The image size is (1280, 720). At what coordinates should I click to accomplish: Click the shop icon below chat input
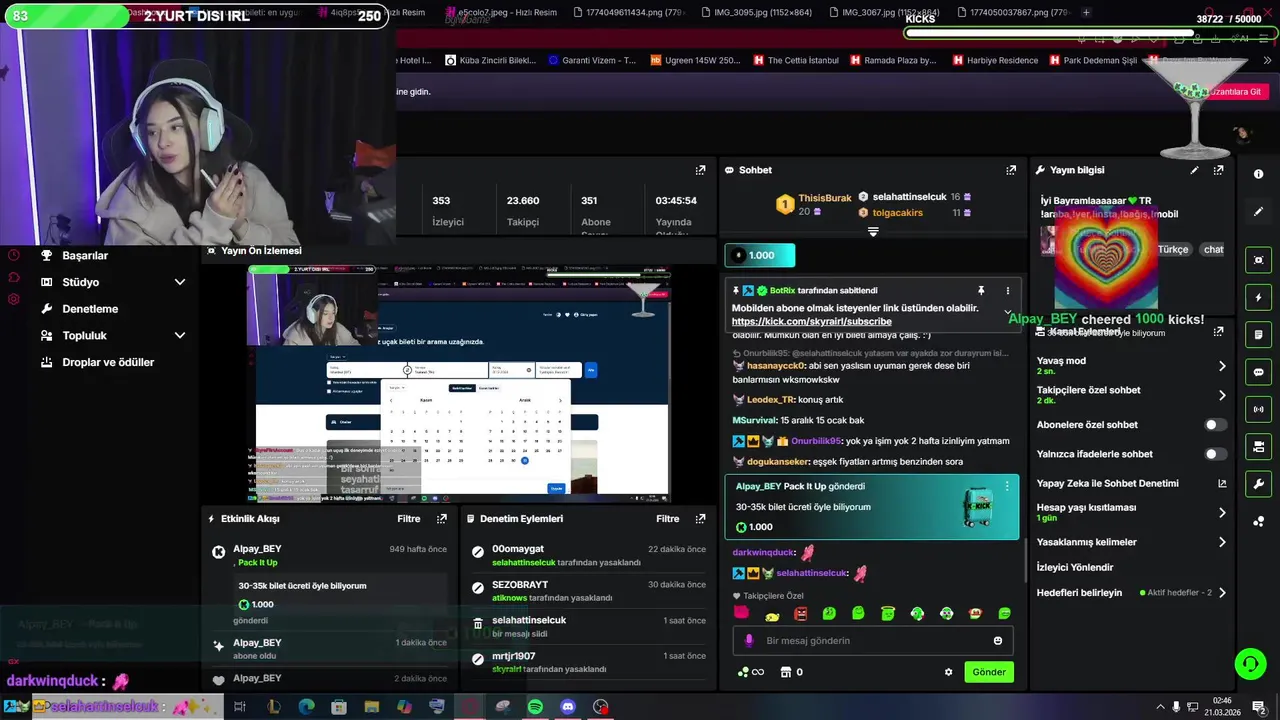(x=786, y=672)
